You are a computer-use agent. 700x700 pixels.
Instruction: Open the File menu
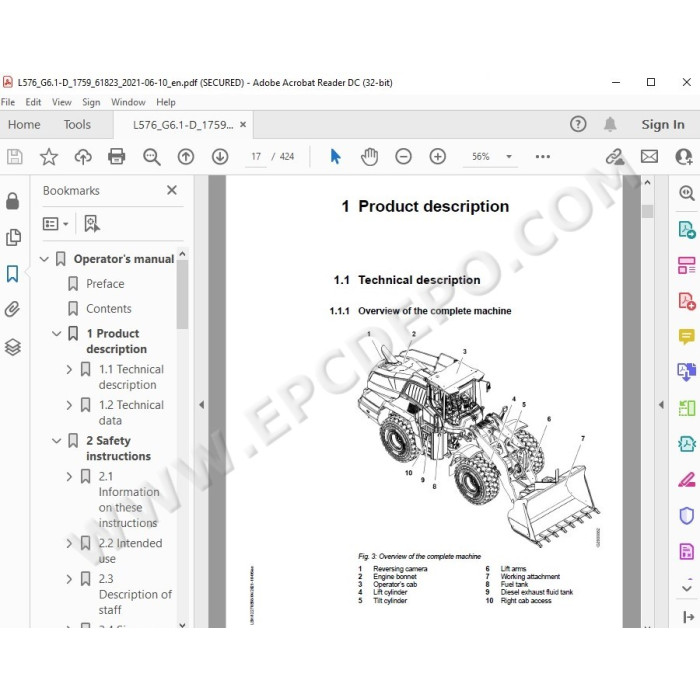point(8,102)
